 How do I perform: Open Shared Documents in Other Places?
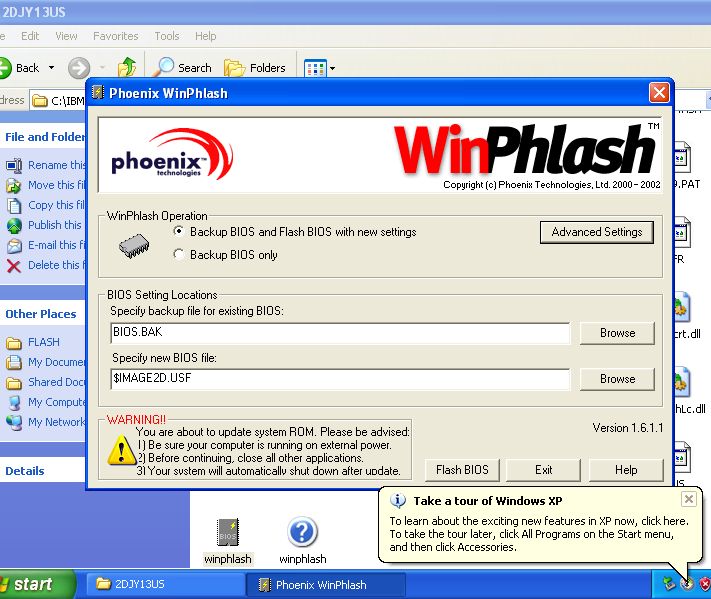tap(45, 382)
